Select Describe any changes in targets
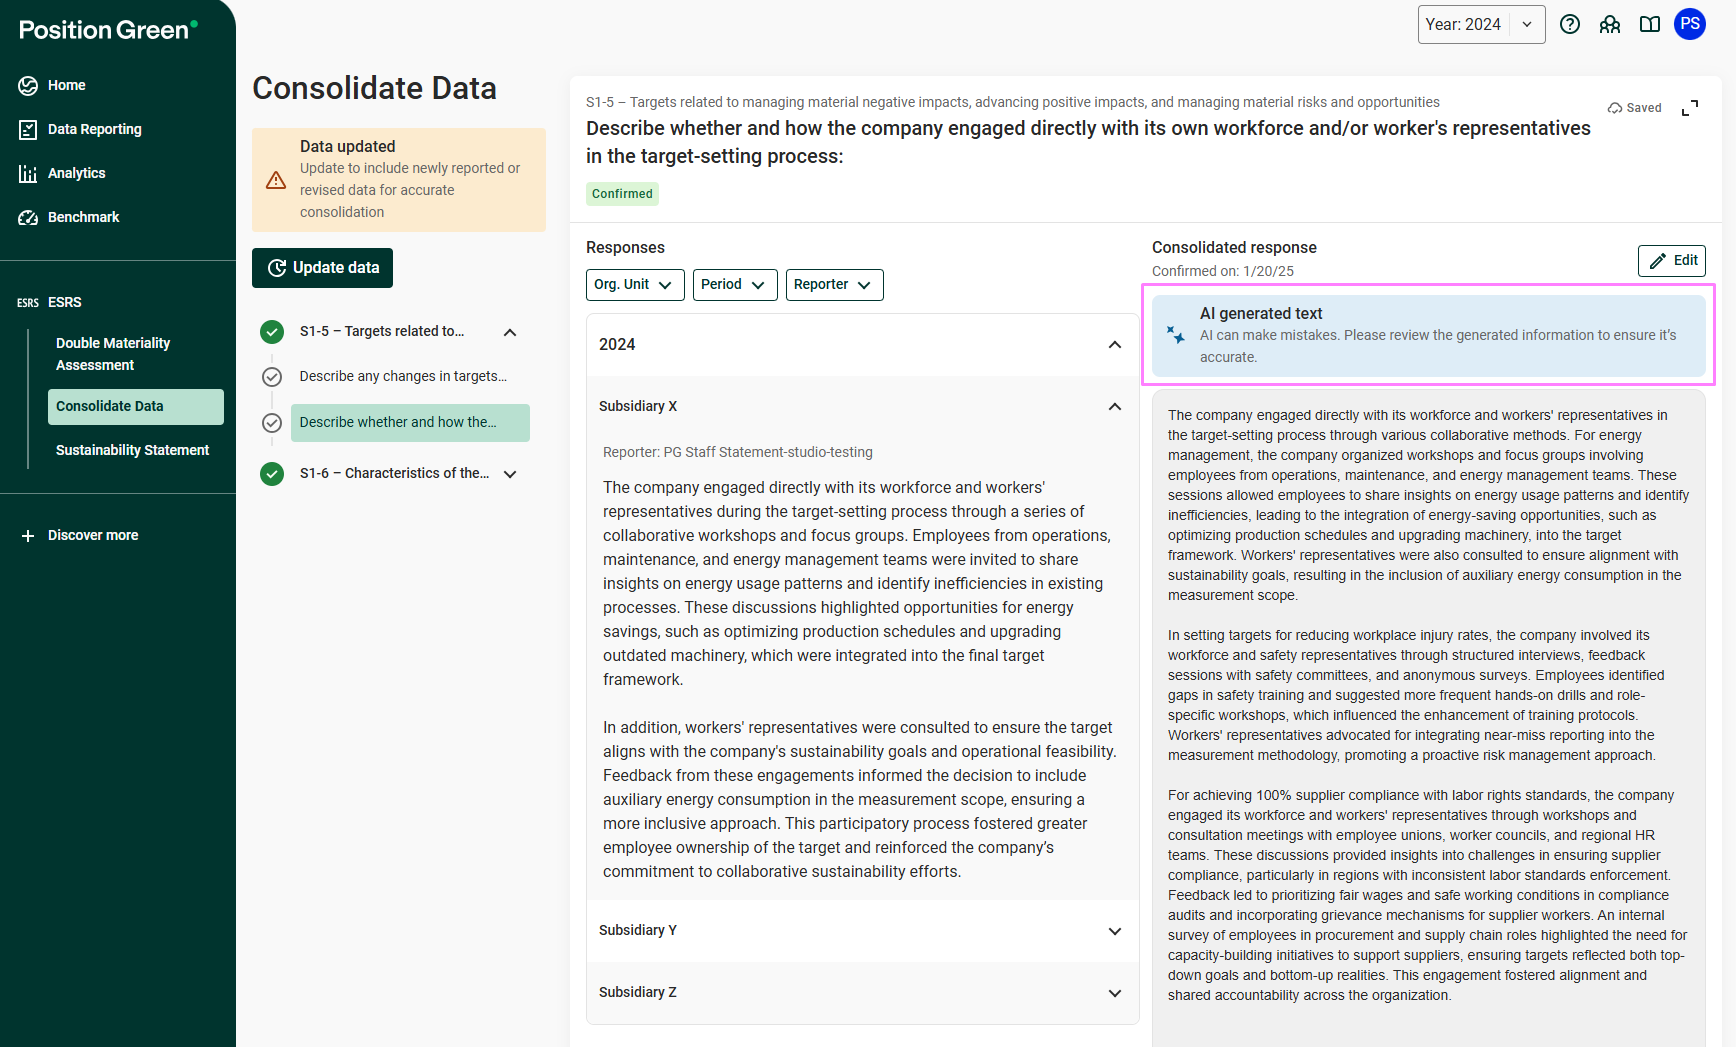Image resolution: width=1736 pixels, height=1047 pixels. (403, 376)
